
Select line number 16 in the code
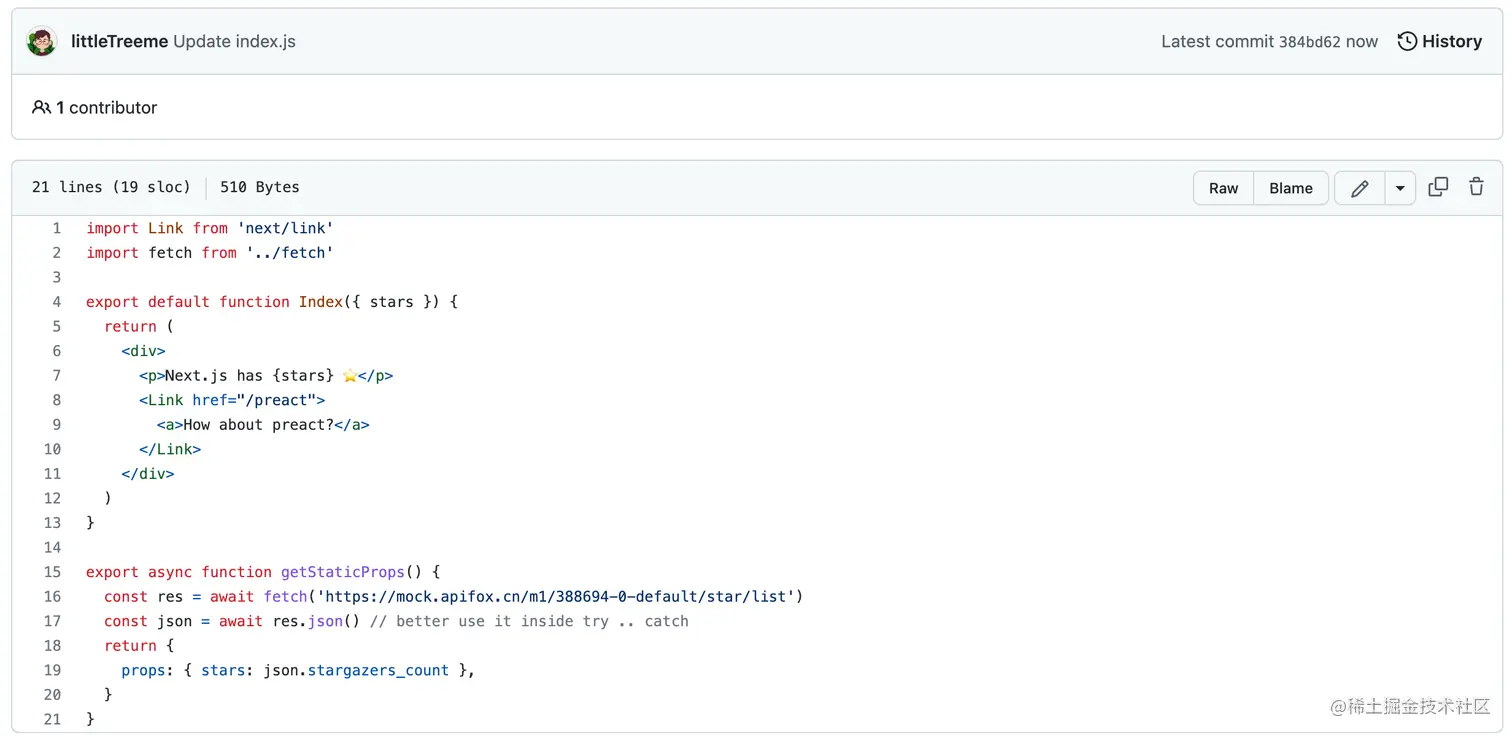(52, 596)
